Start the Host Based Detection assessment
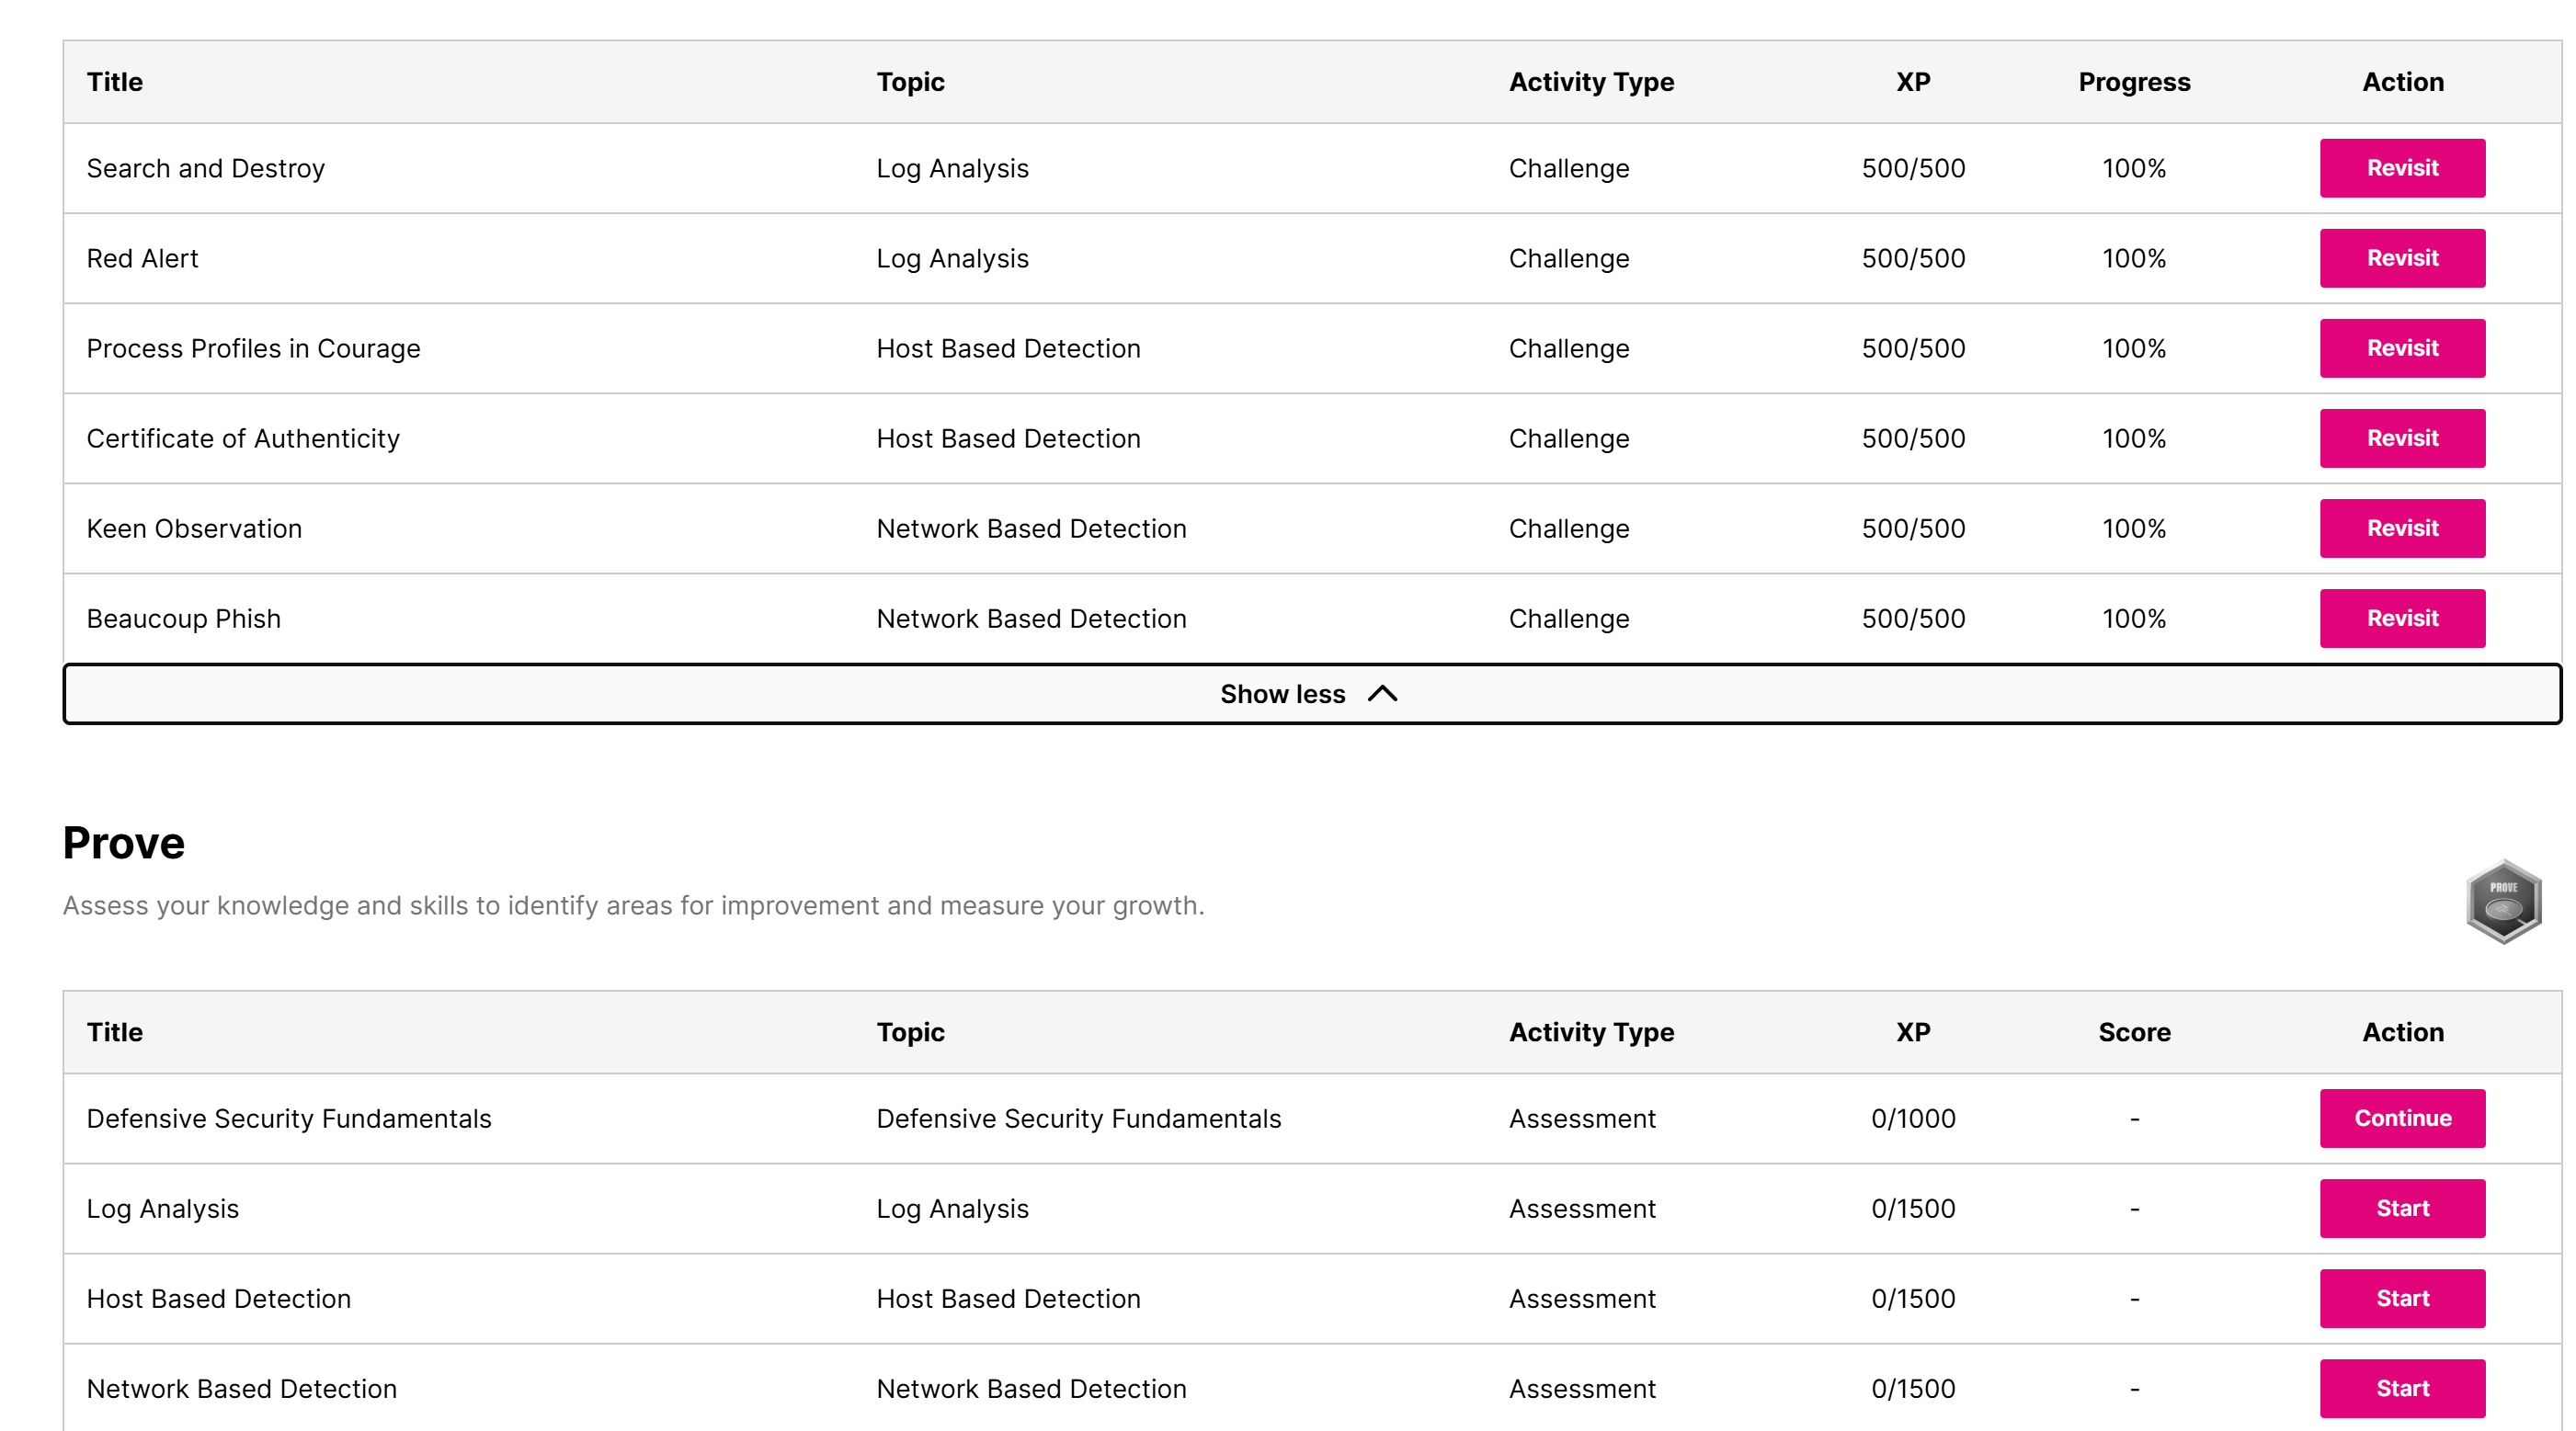 click(x=2401, y=1298)
